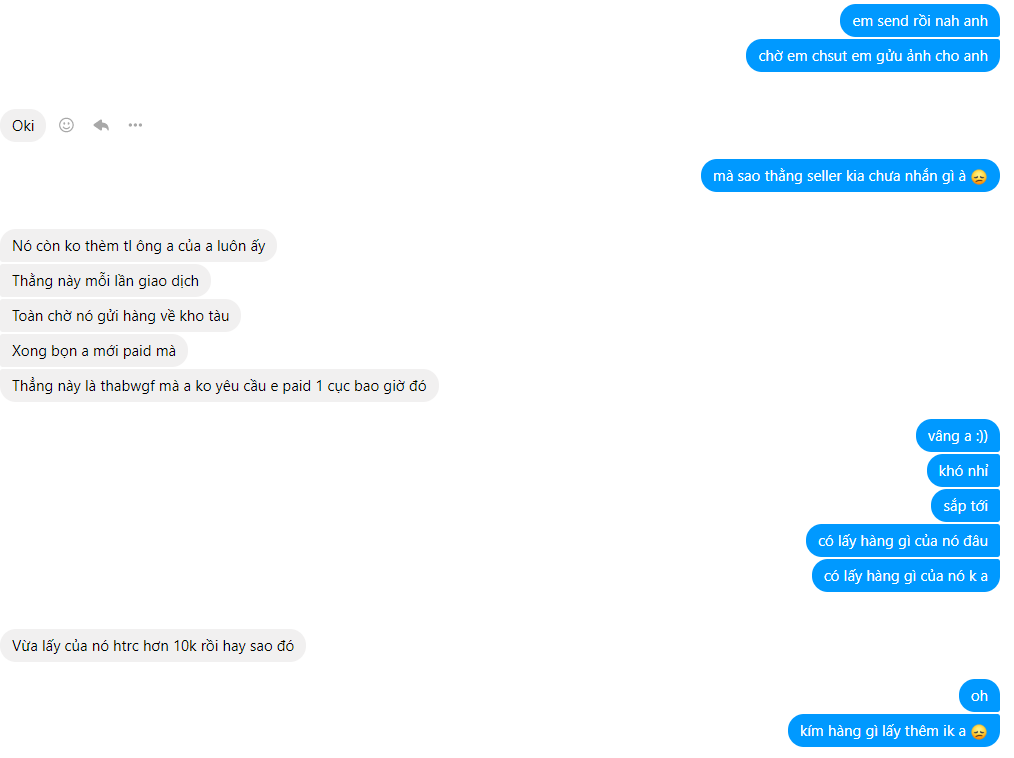Select 'có lấy hàng gì của nó đâu'
The width and height of the screenshot is (1014, 758).
903,541
